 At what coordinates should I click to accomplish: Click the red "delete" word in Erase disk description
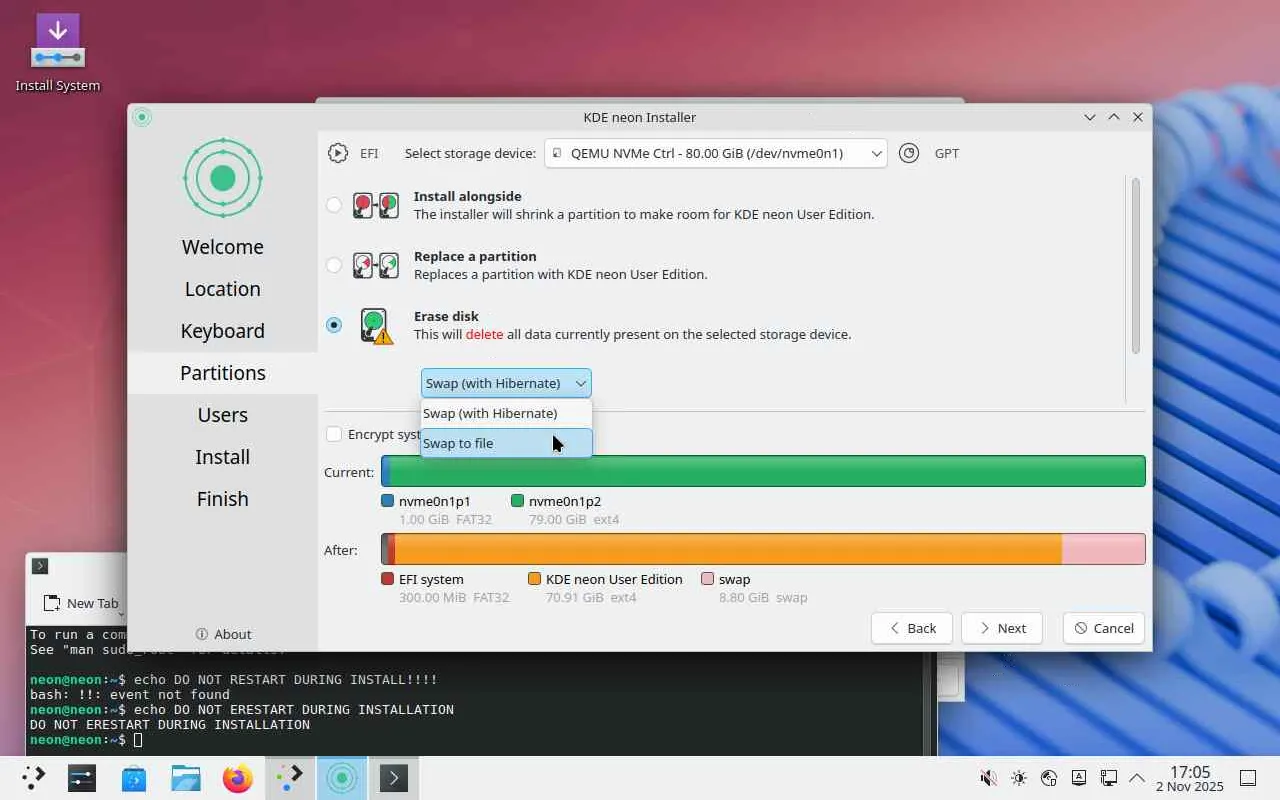[x=484, y=334]
